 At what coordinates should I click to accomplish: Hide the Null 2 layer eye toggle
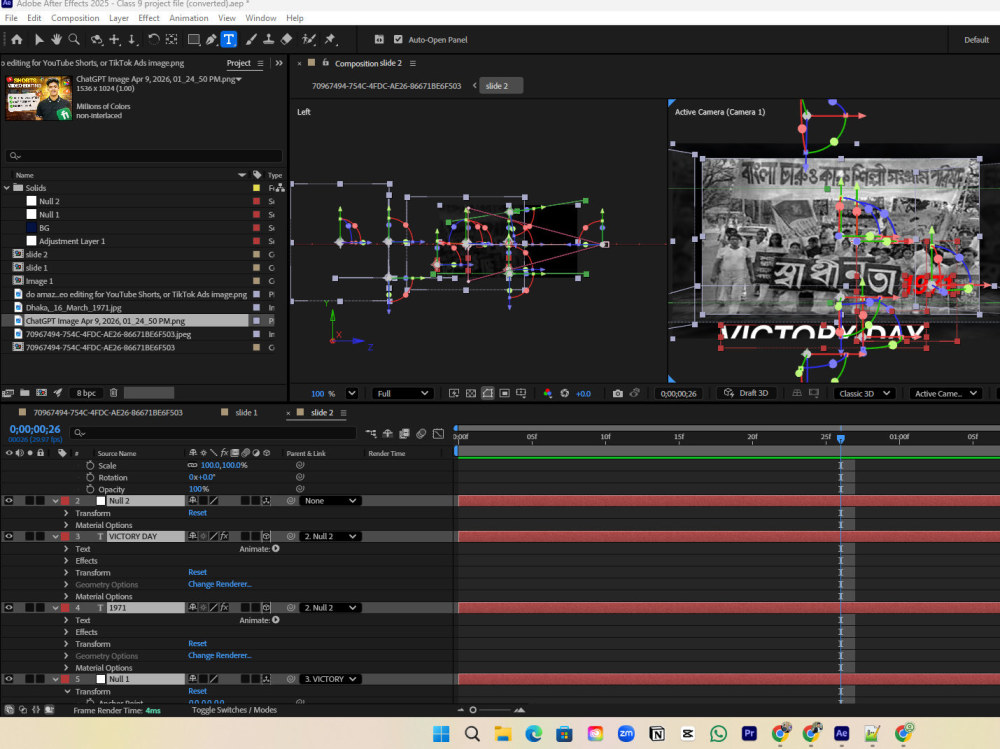[x=9, y=501]
